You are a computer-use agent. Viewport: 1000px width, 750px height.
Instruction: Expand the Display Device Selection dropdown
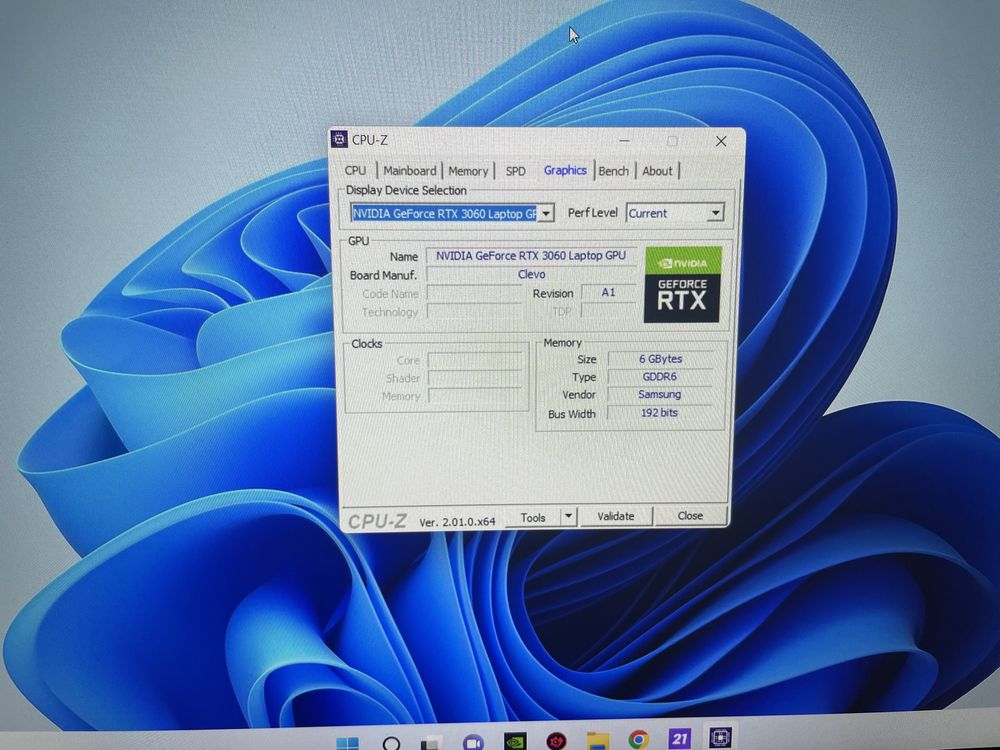coord(546,214)
